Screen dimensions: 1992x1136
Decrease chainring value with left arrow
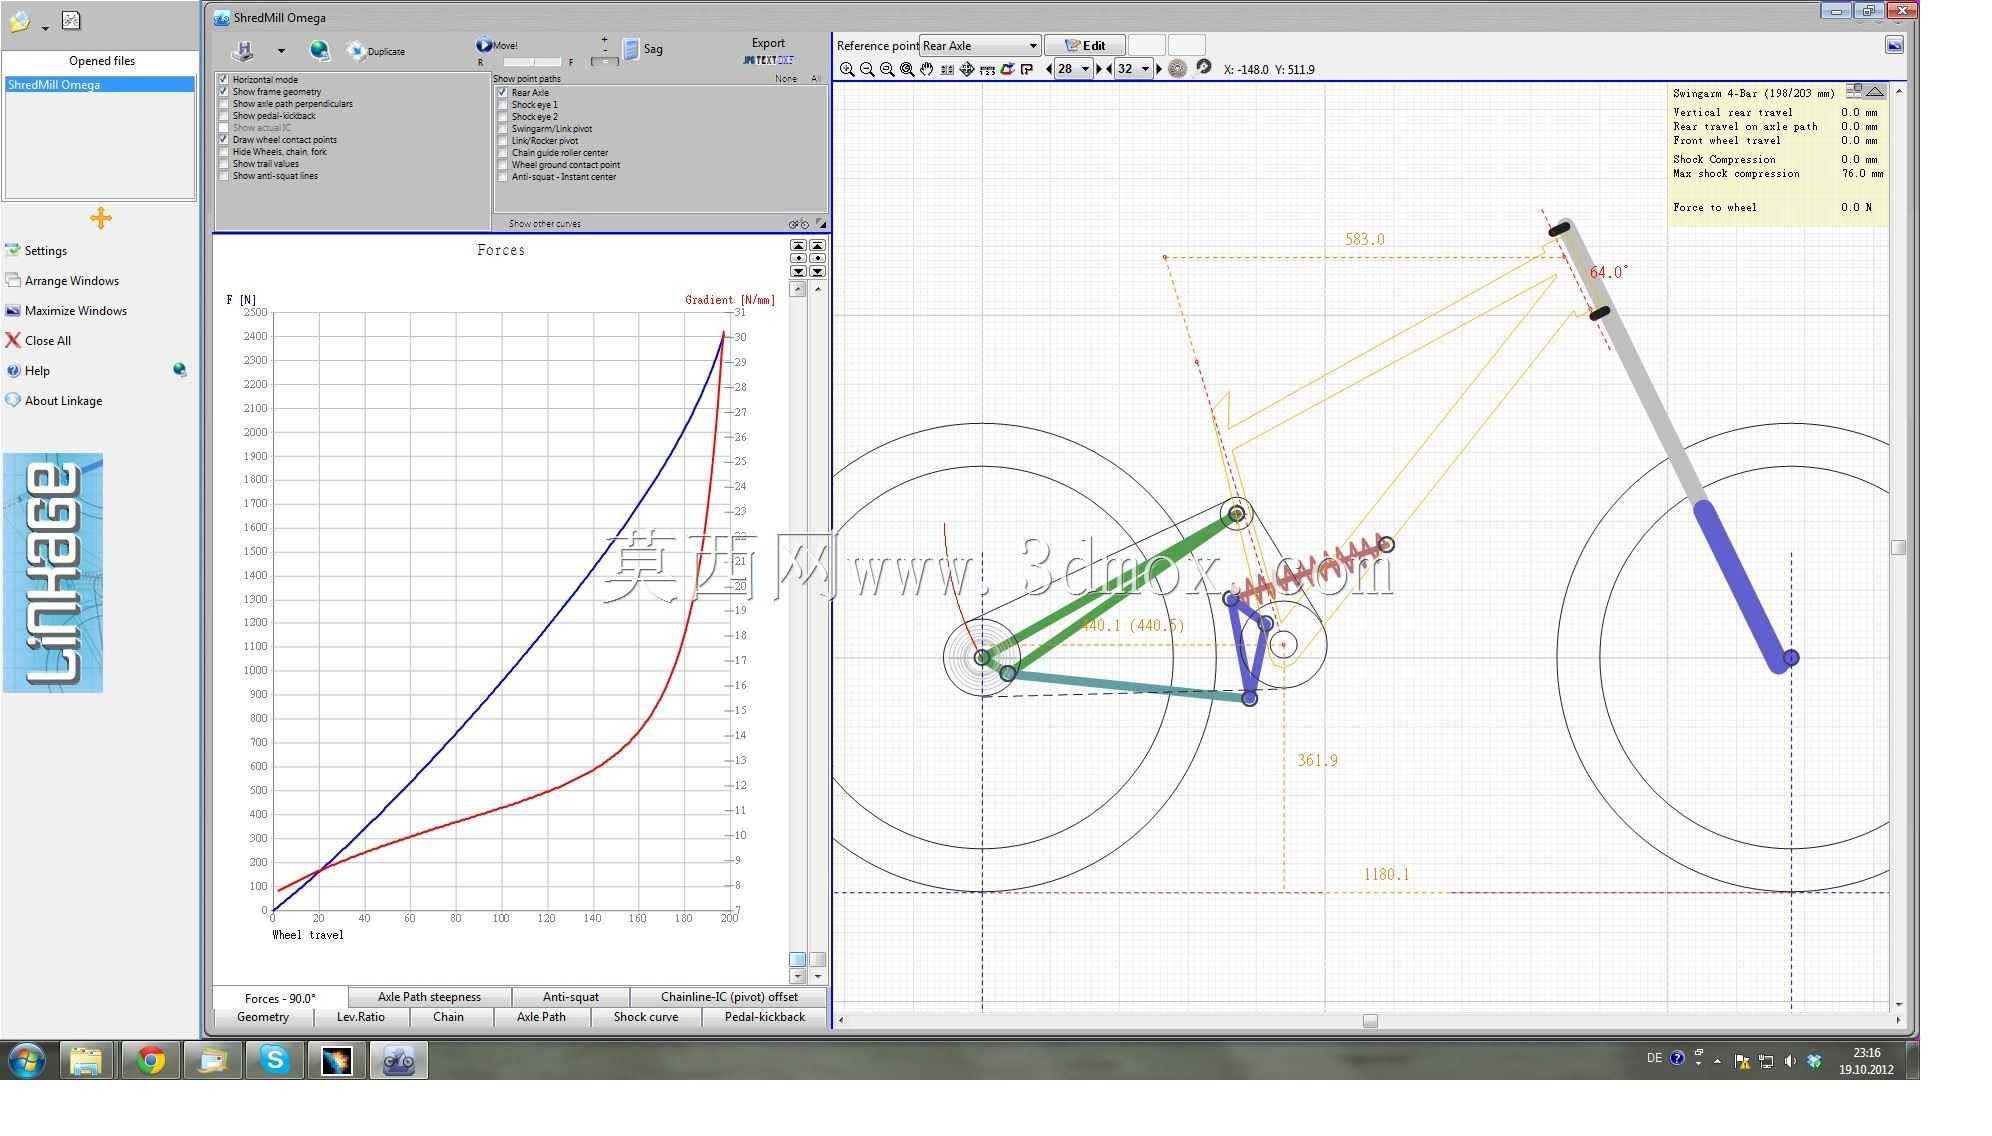(1049, 69)
